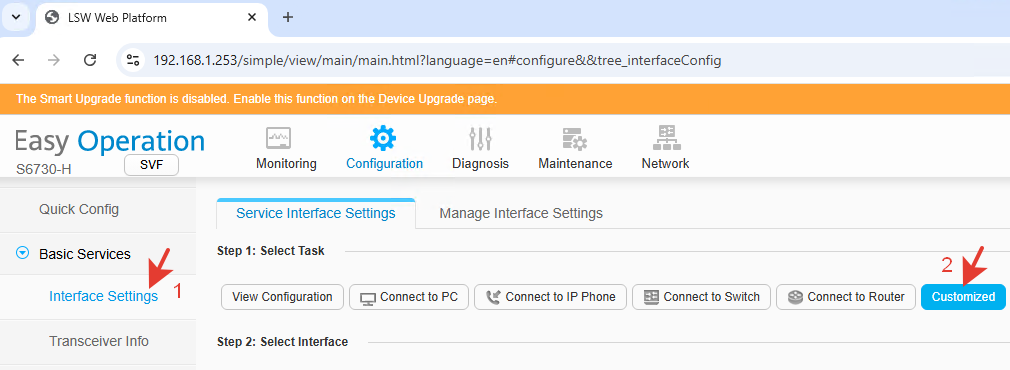Viewport: 1010px width, 370px height.
Task: Choose the Connect to Router task
Action: coord(846,297)
